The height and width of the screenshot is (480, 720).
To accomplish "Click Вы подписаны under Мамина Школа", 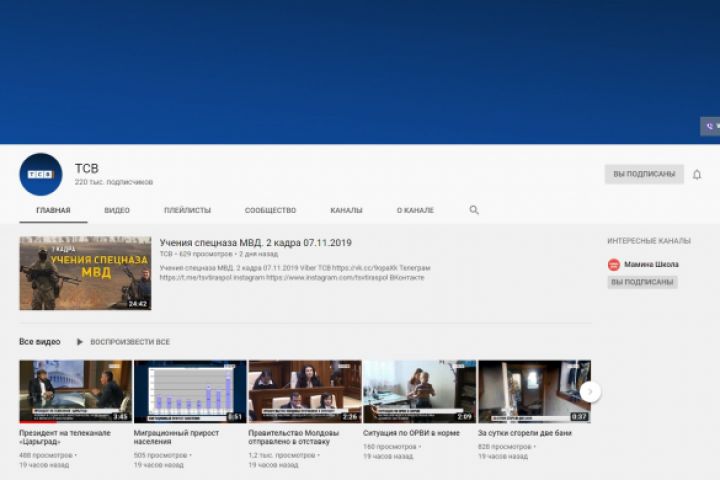I will [x=642, y=282].
